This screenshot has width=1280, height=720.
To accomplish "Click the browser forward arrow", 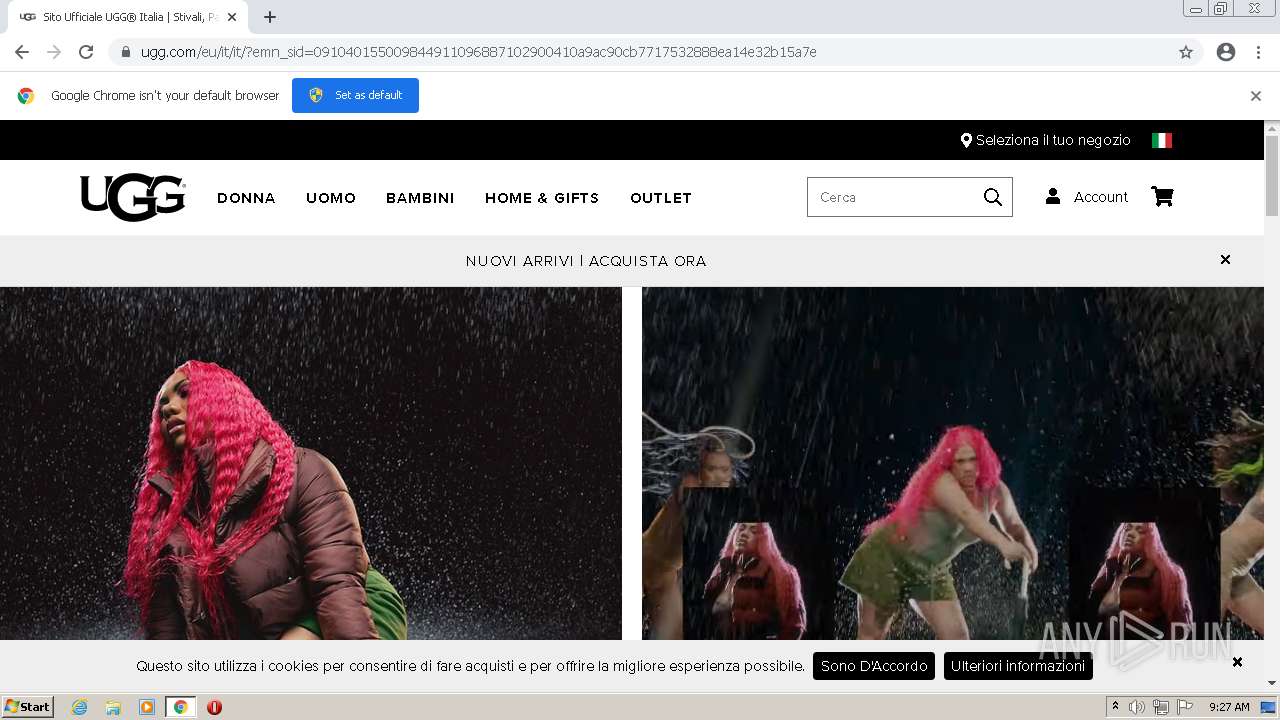I will pyautogui.click(x=54, y=52).
